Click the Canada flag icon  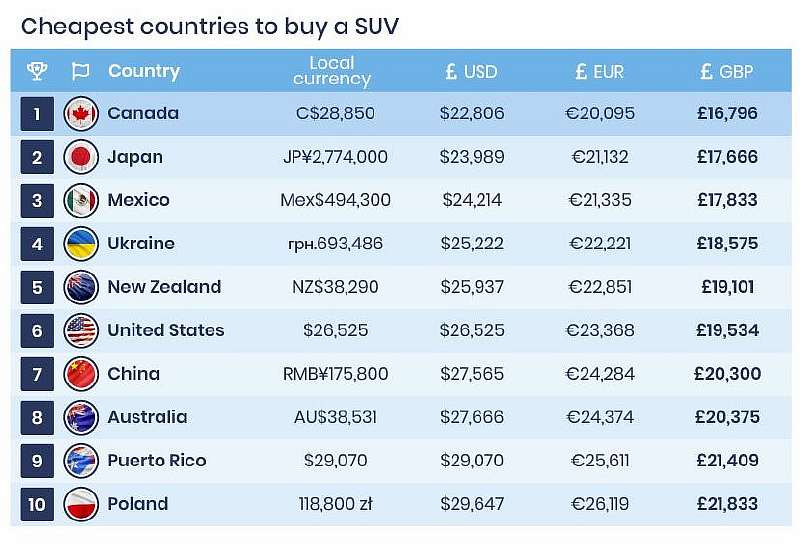pos(80,114)
